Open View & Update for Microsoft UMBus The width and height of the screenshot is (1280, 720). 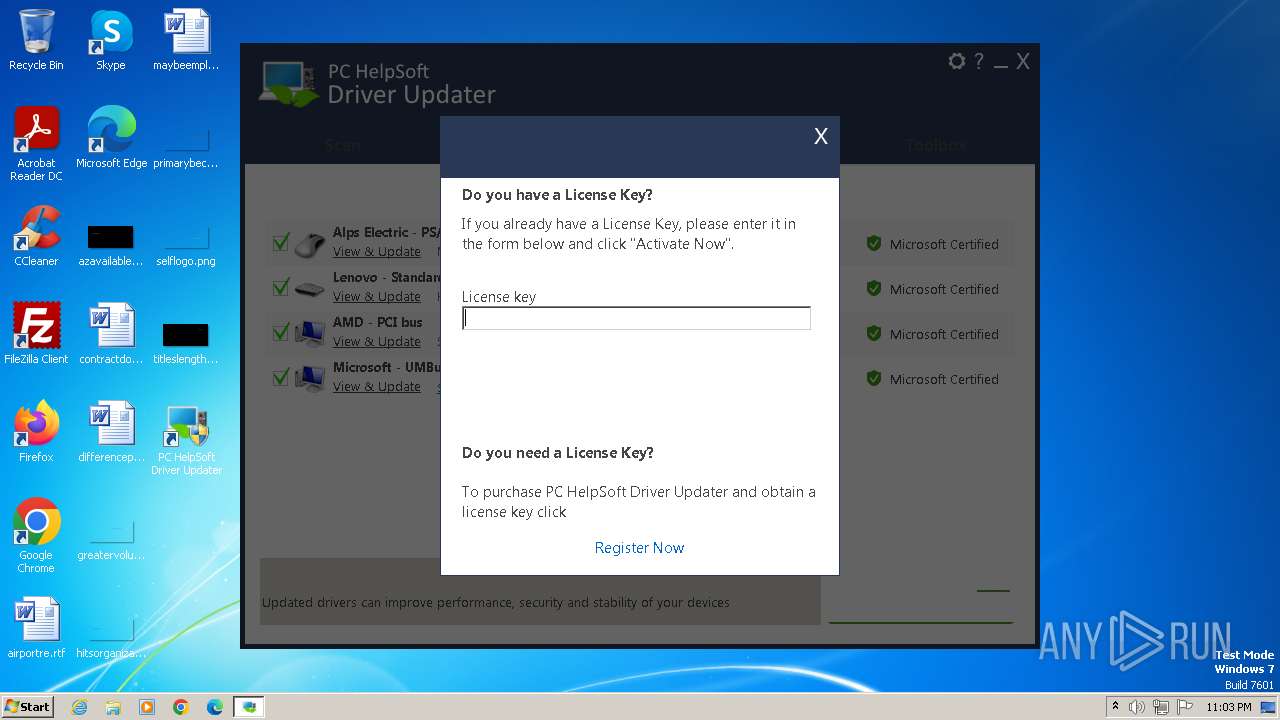click(377, 387)
